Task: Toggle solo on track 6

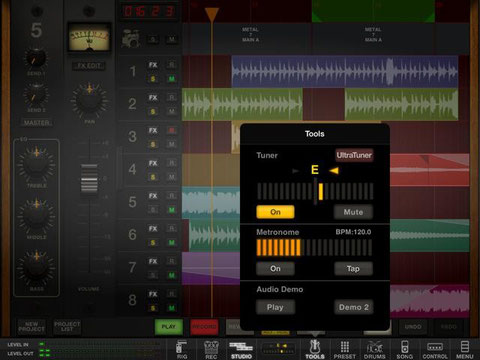Action: coord(153,243)
